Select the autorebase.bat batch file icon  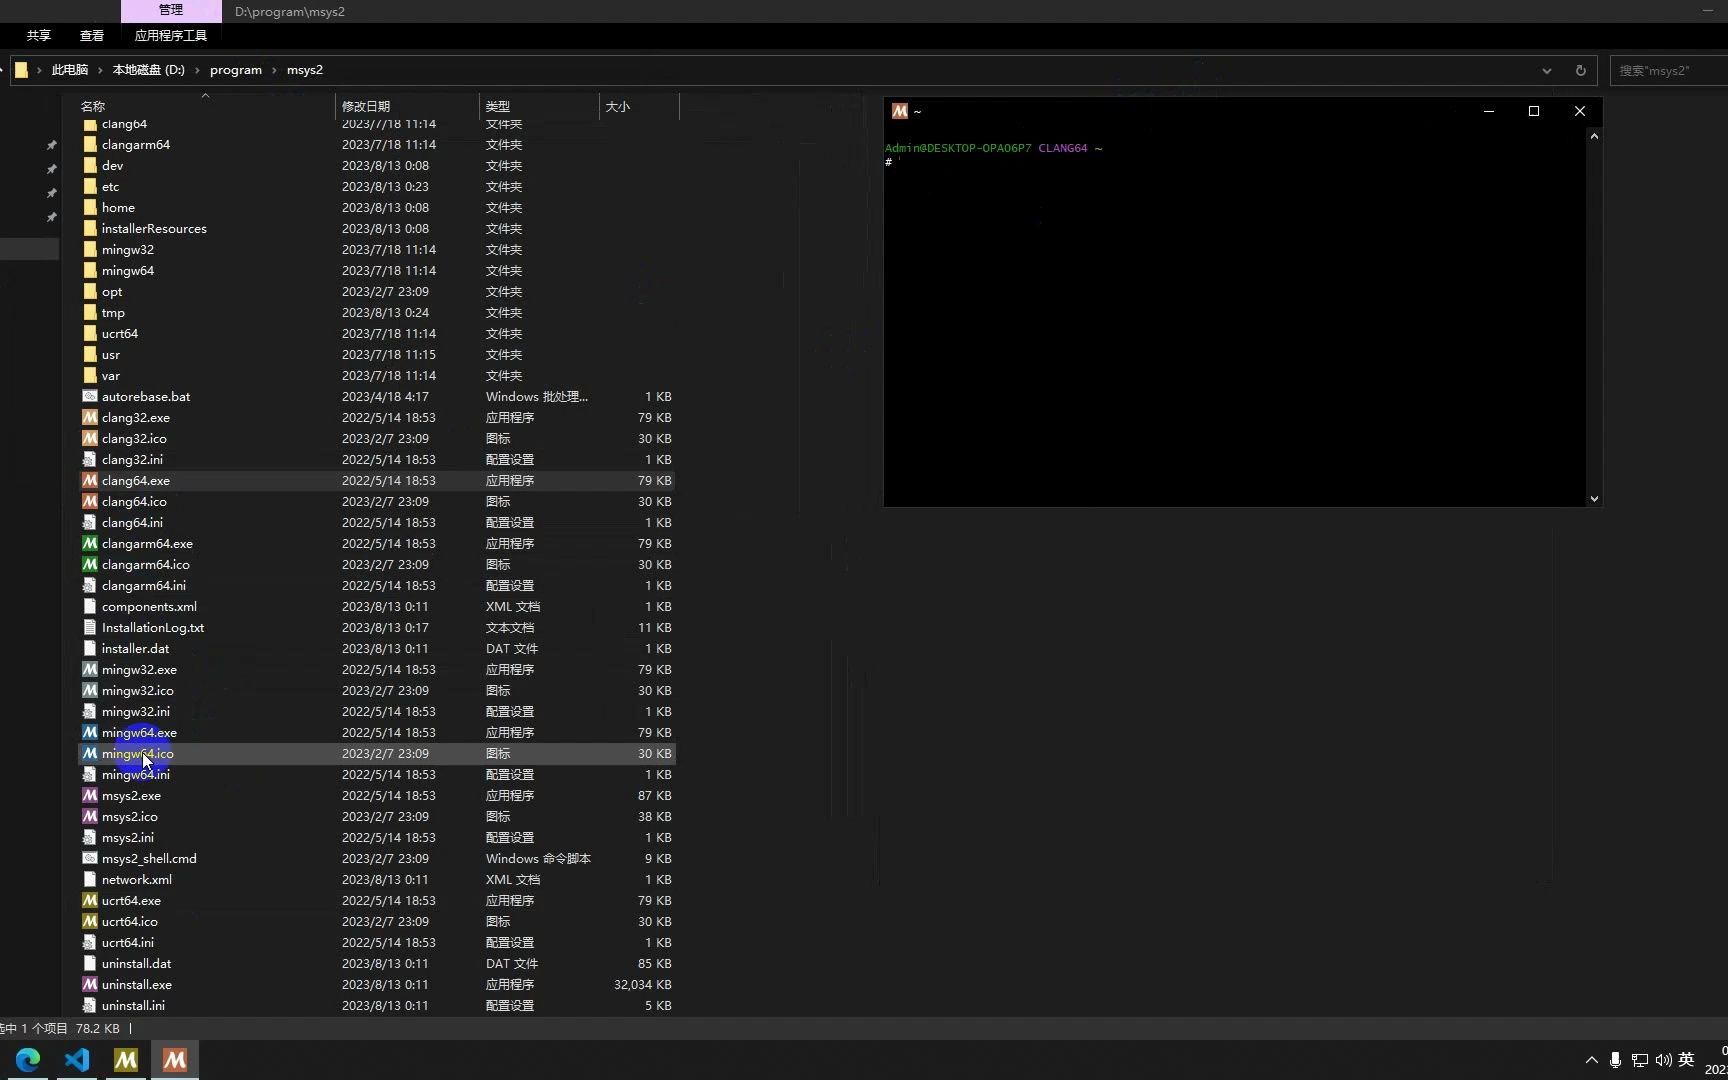point(89,397)
